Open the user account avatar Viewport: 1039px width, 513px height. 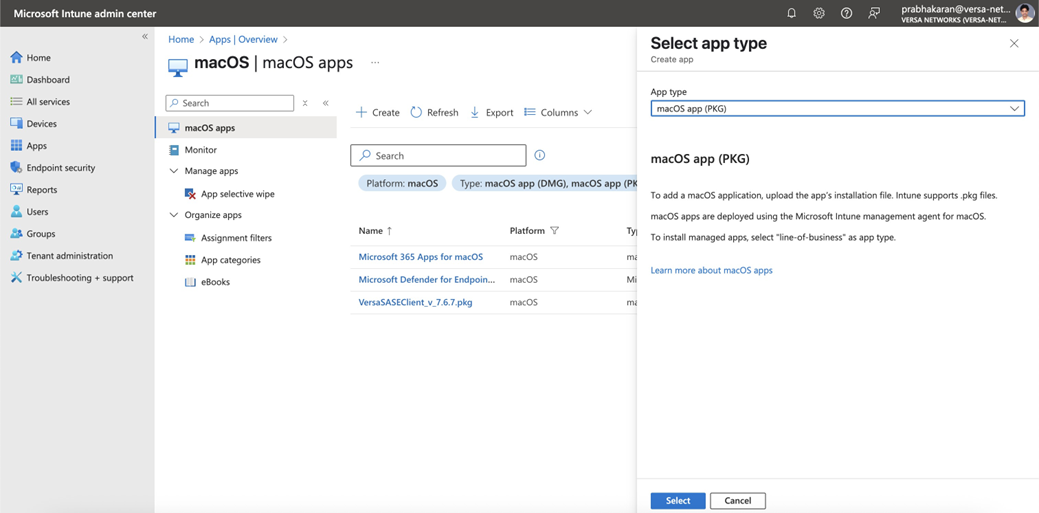coord(1024,13)
